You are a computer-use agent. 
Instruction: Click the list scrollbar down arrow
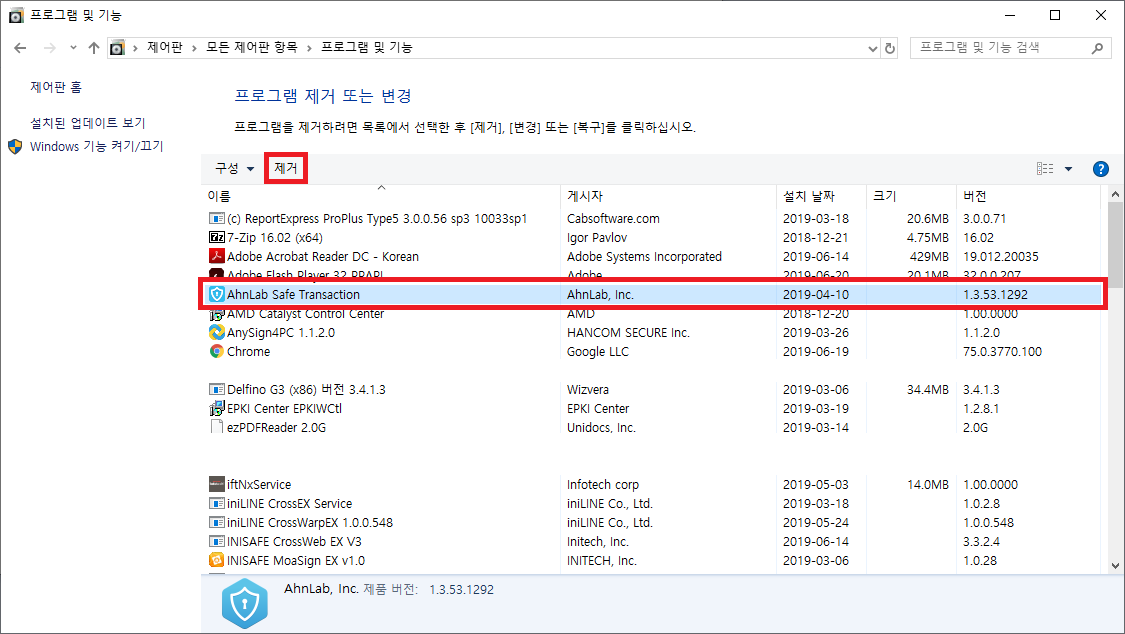[1115, 565]
